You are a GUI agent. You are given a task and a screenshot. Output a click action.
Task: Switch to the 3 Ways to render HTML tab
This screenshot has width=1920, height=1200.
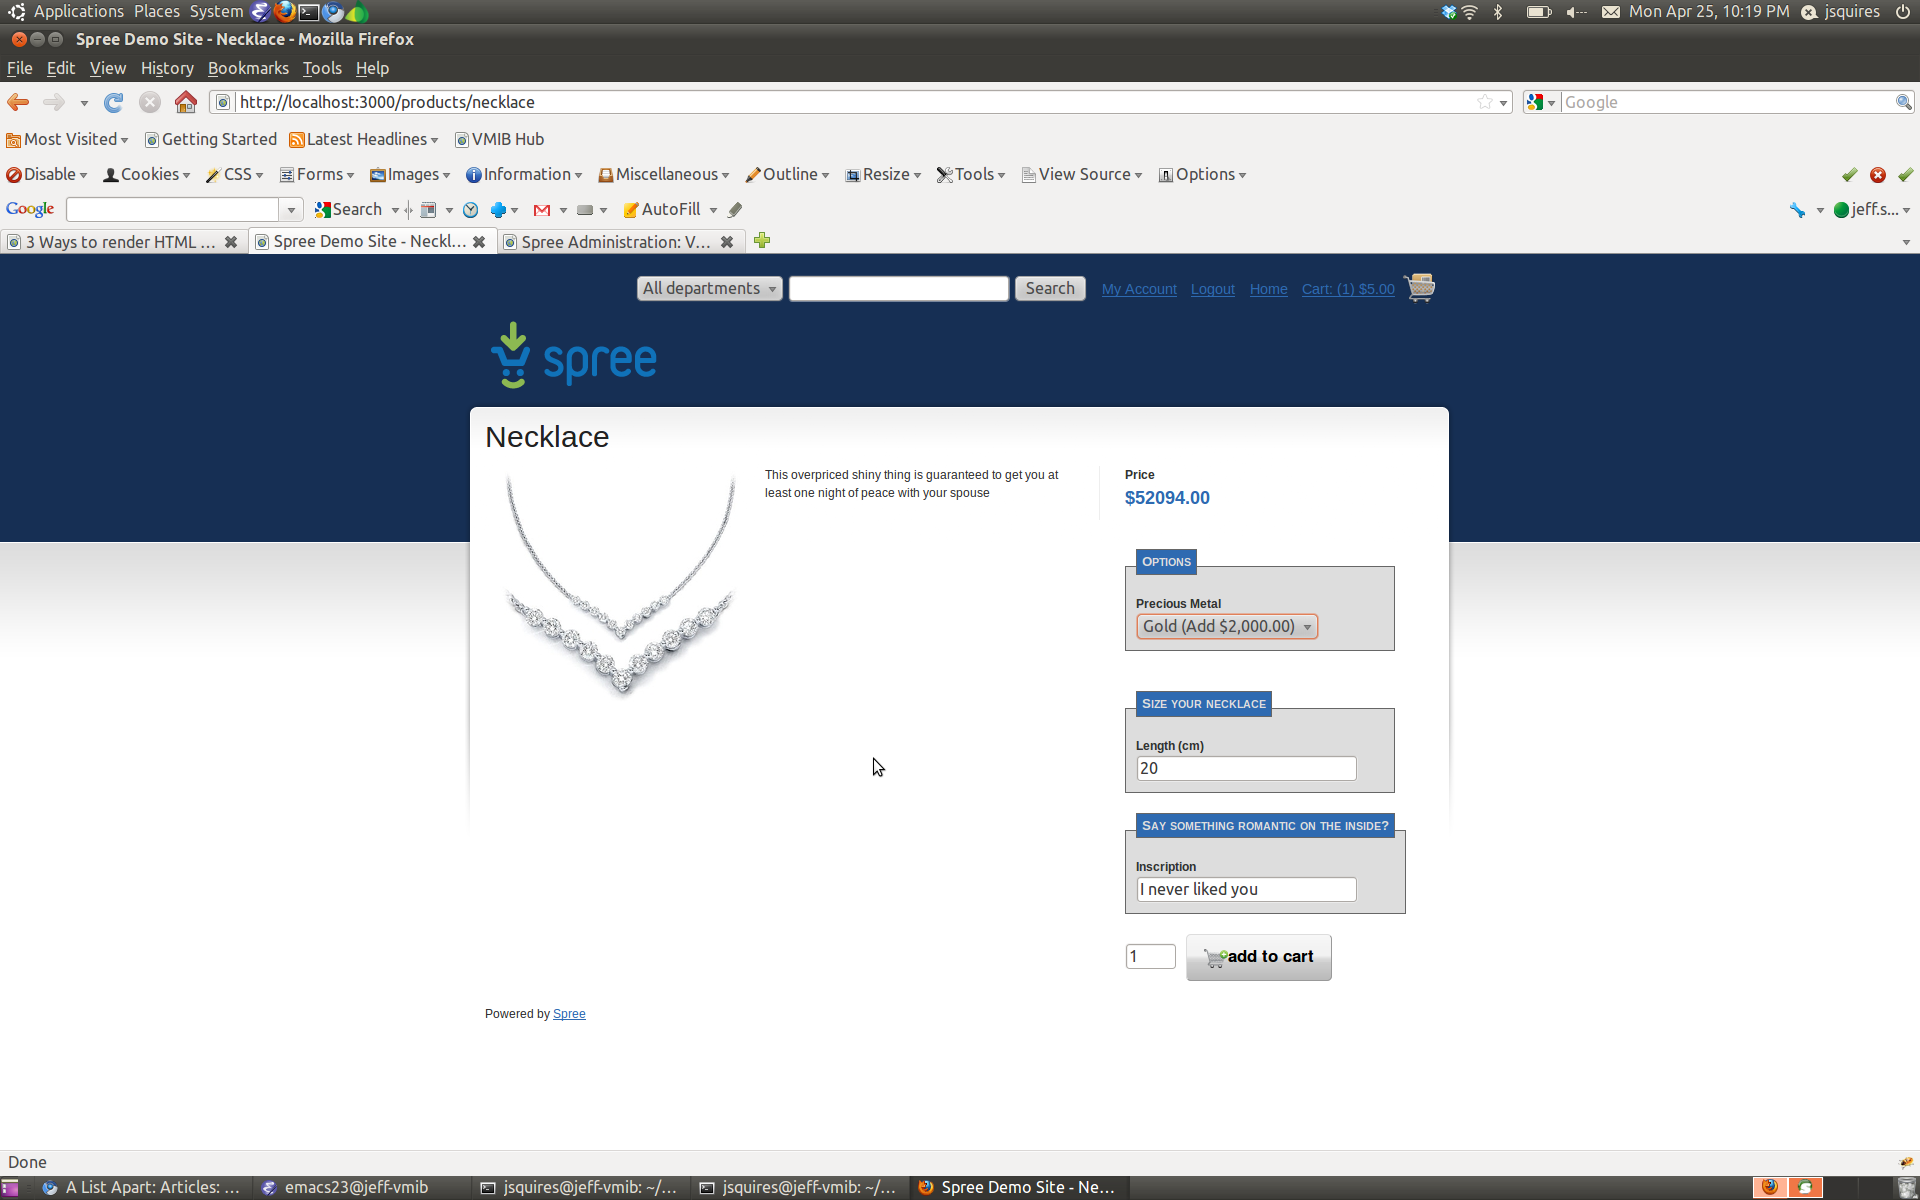[x=118, y=242]
